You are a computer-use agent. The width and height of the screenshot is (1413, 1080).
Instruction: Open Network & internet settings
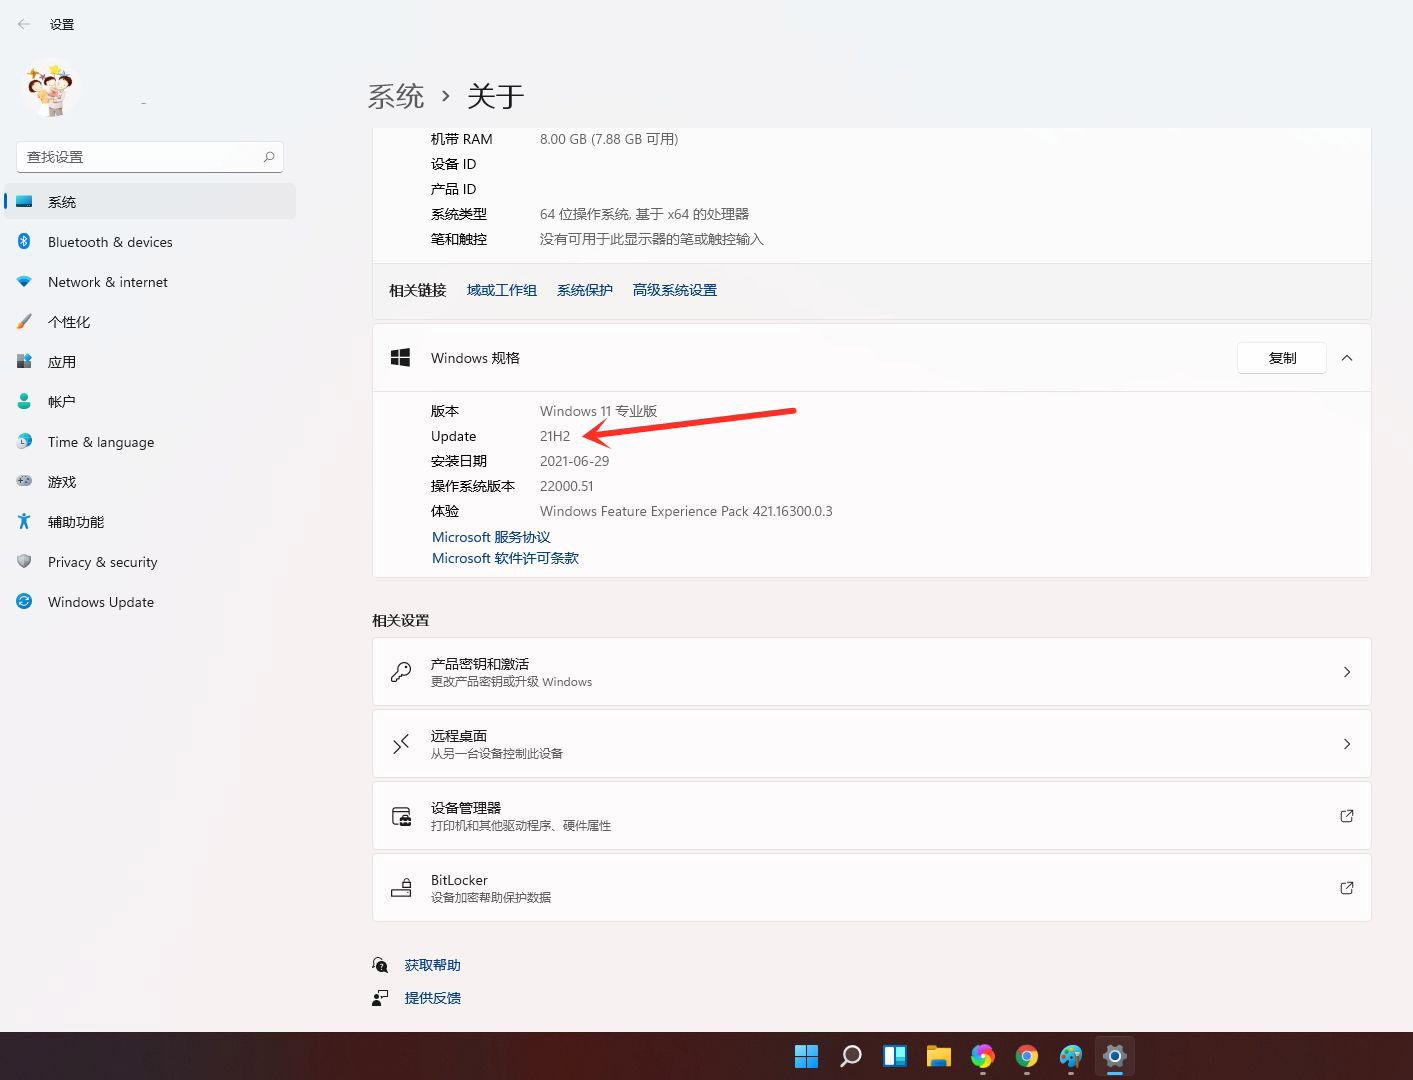[x=107, y=281]
